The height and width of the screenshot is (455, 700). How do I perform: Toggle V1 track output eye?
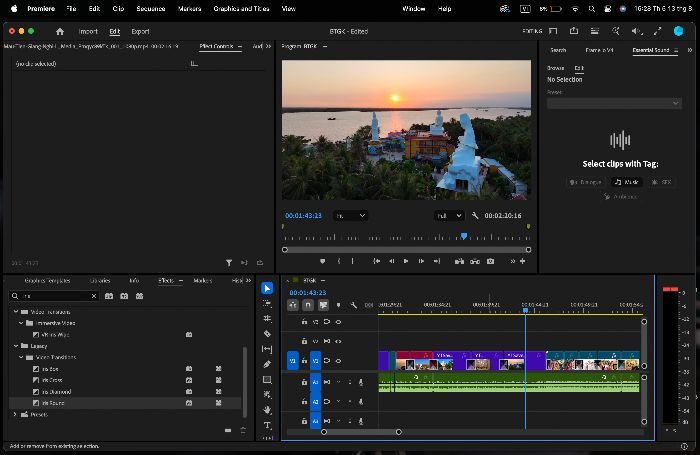(338, 361)
